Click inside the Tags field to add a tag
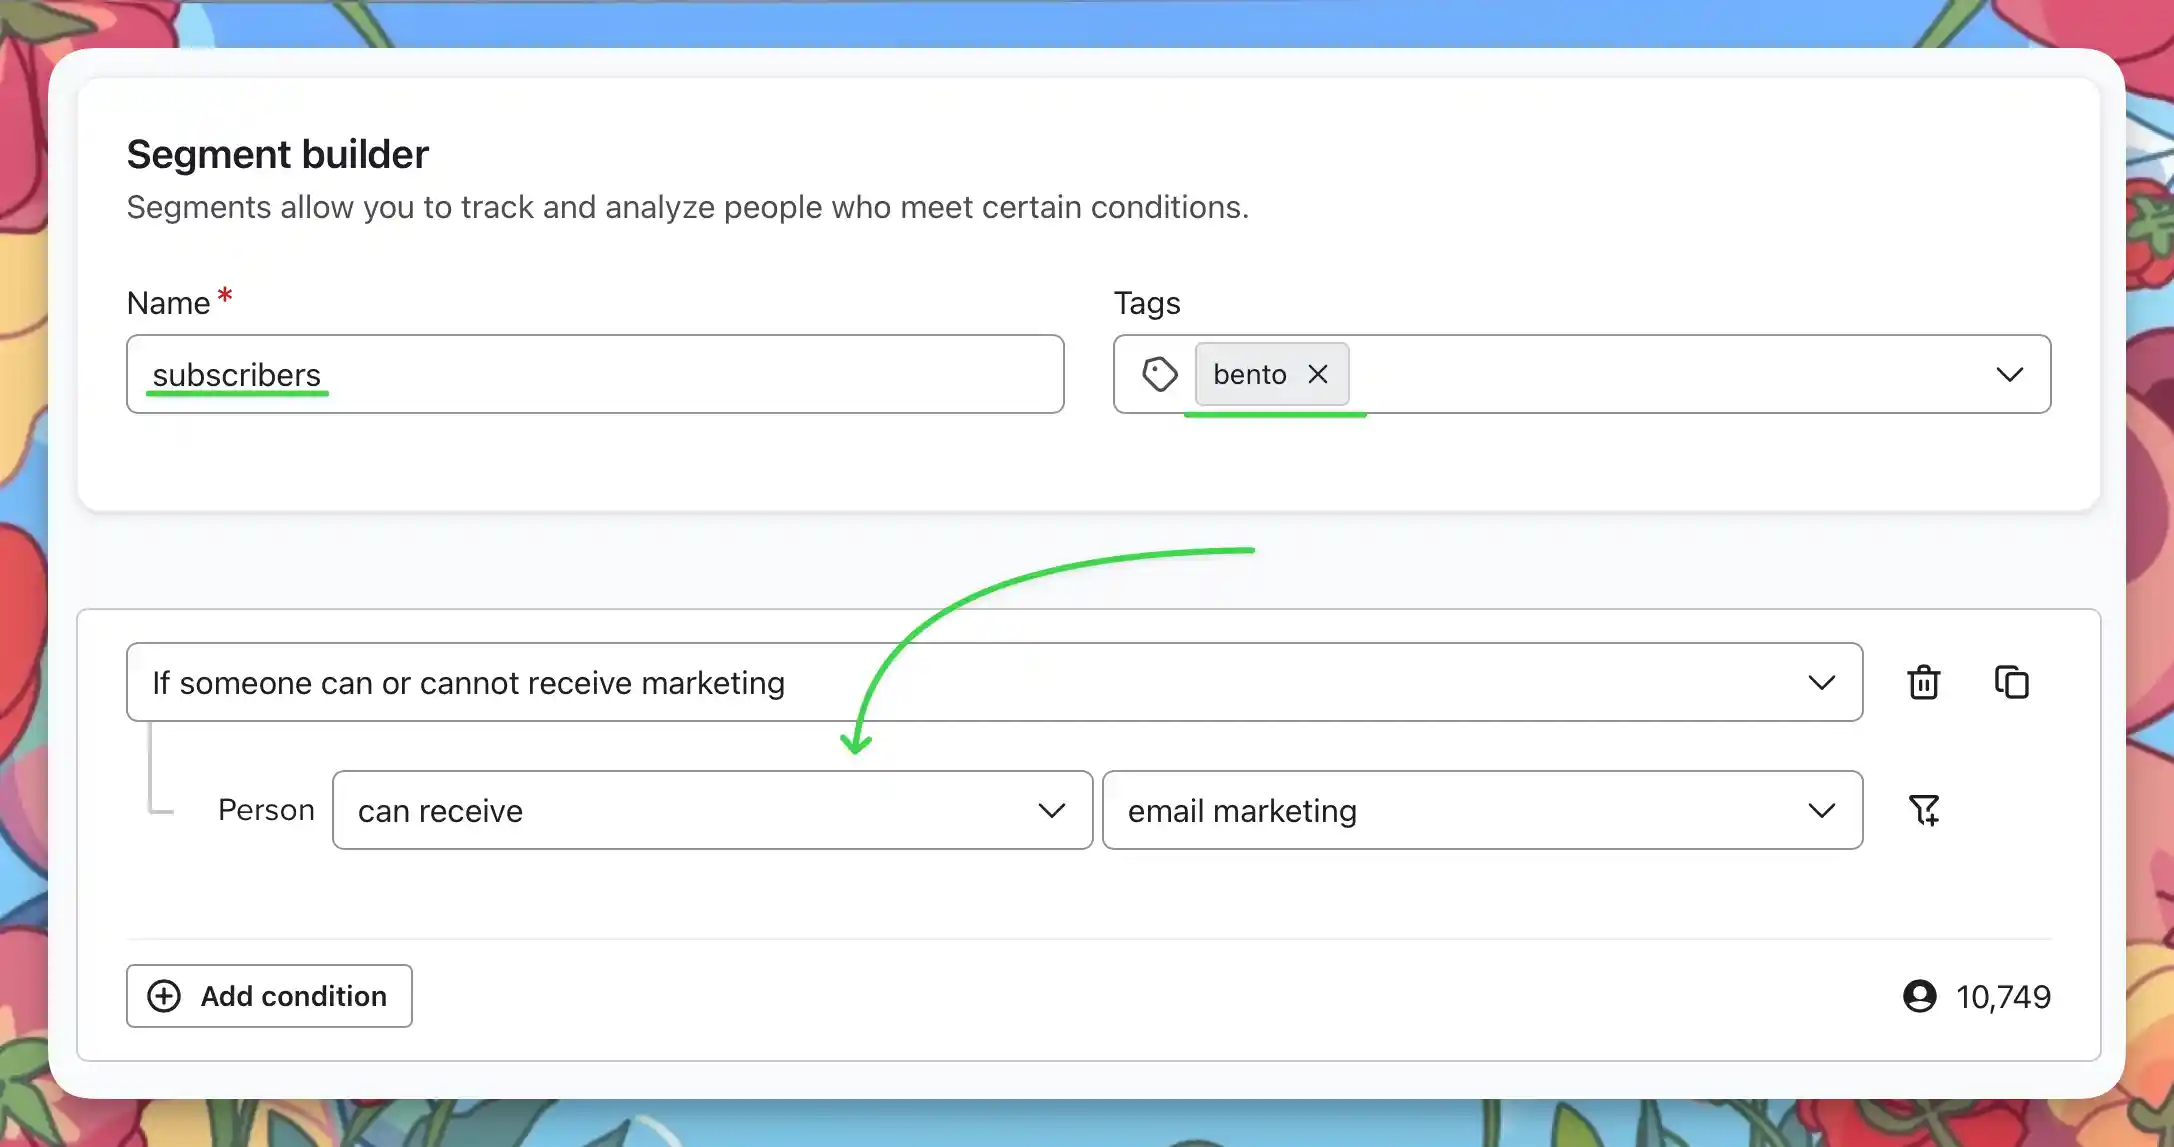 coord(1650,374)
